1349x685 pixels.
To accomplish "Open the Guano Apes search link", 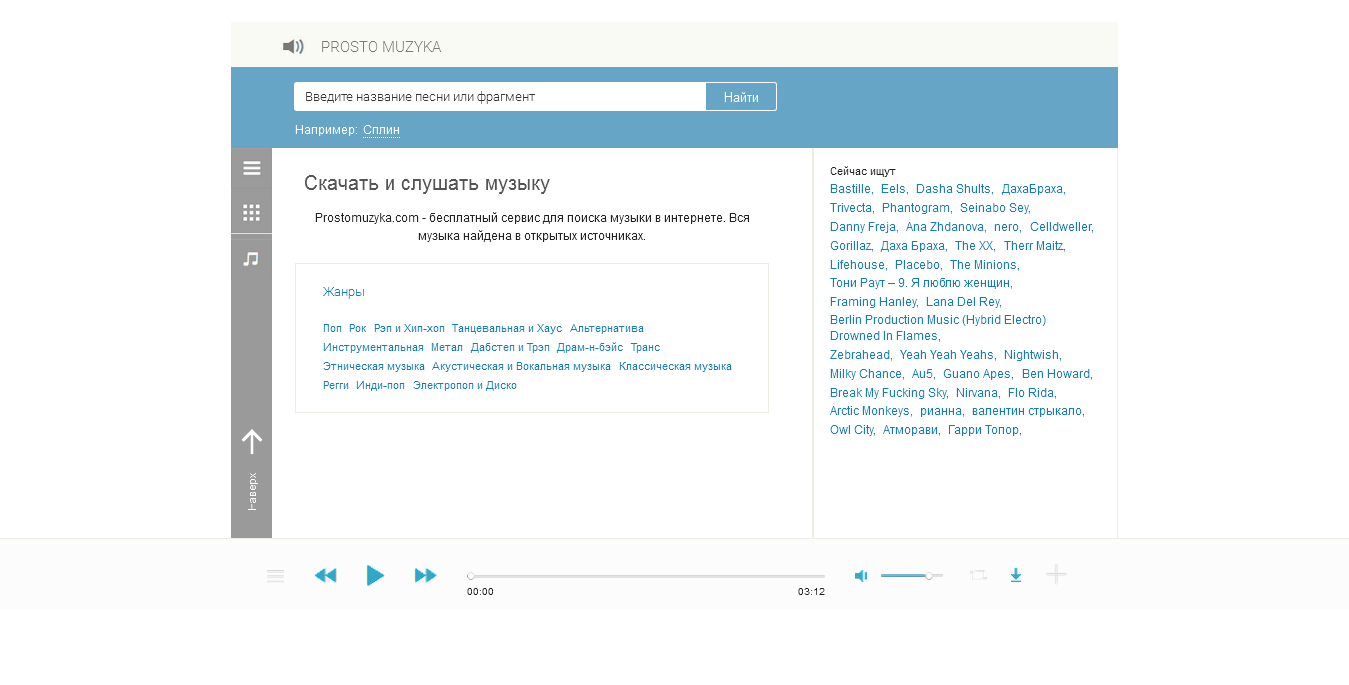I will (976, 374).
